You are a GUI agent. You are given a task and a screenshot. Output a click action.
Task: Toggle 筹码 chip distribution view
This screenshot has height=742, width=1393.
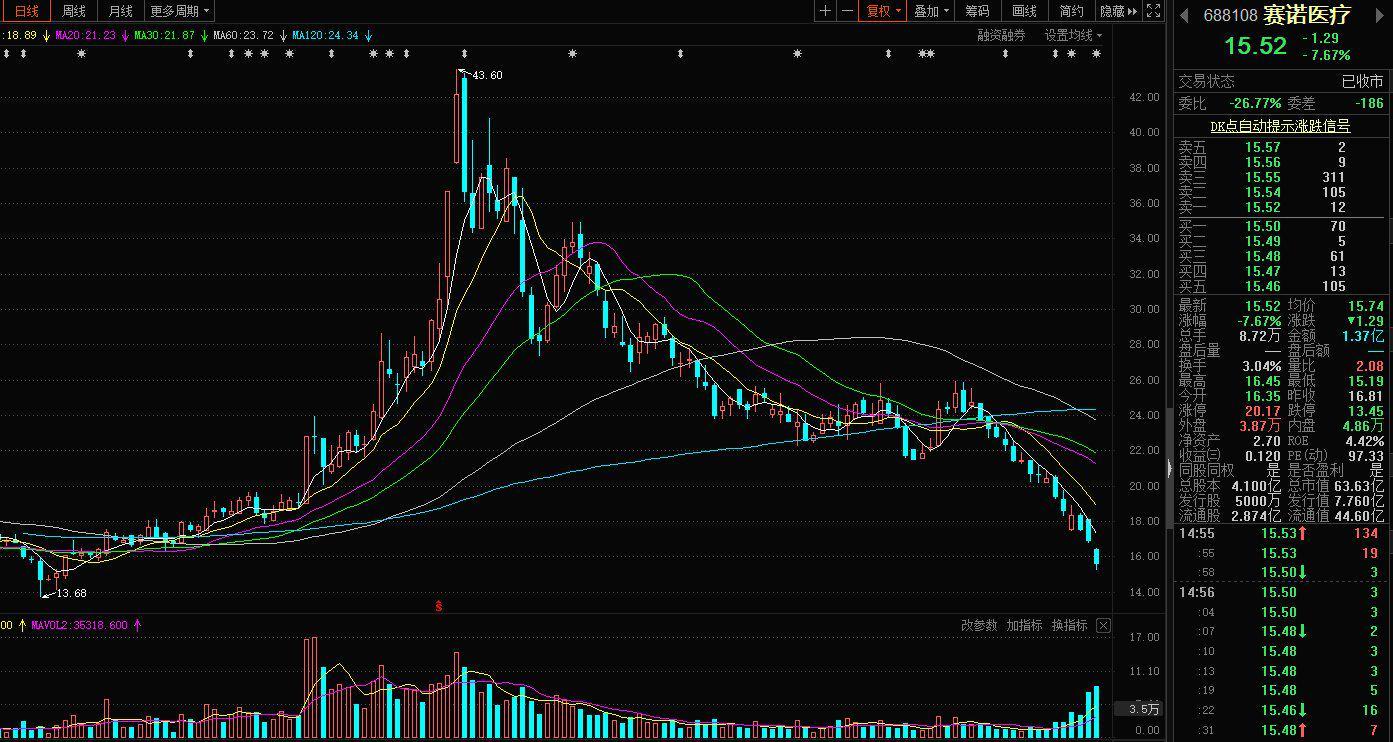977,11
